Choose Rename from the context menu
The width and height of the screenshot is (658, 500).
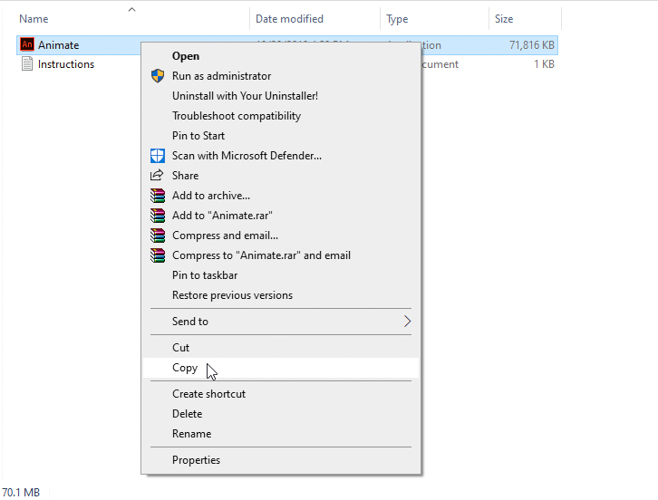pos(281,434)
